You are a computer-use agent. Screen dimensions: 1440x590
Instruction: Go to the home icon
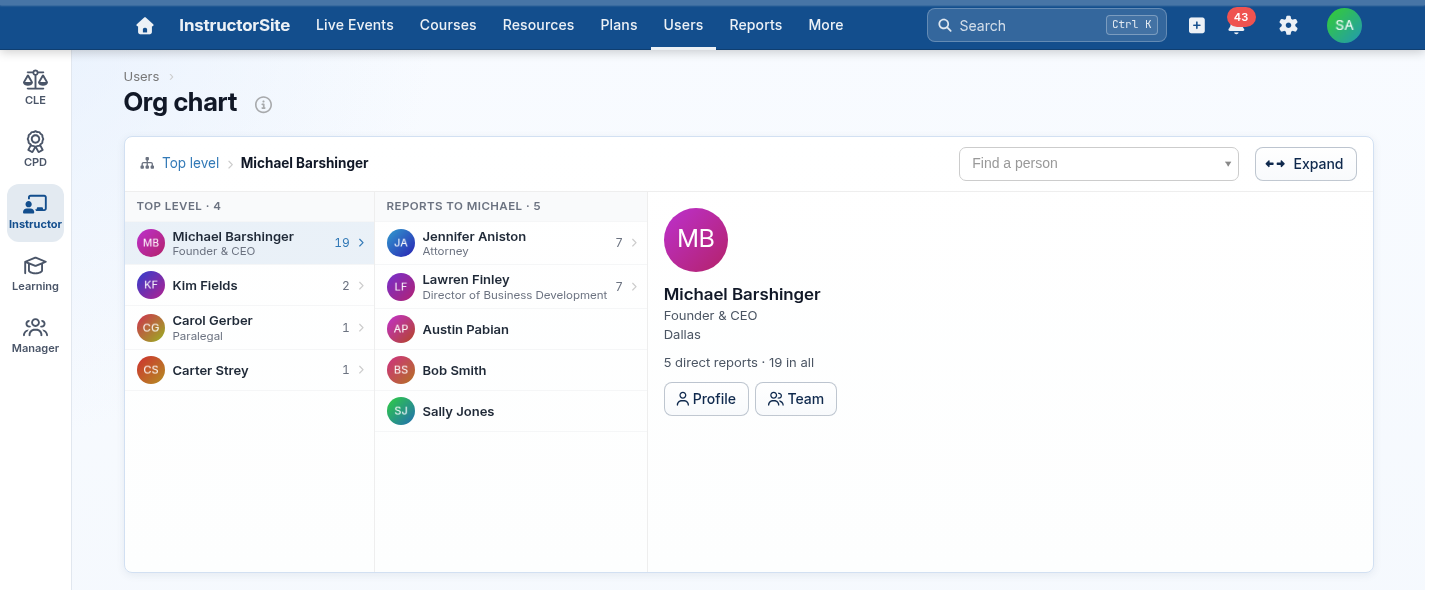click(x=145, y=26)
